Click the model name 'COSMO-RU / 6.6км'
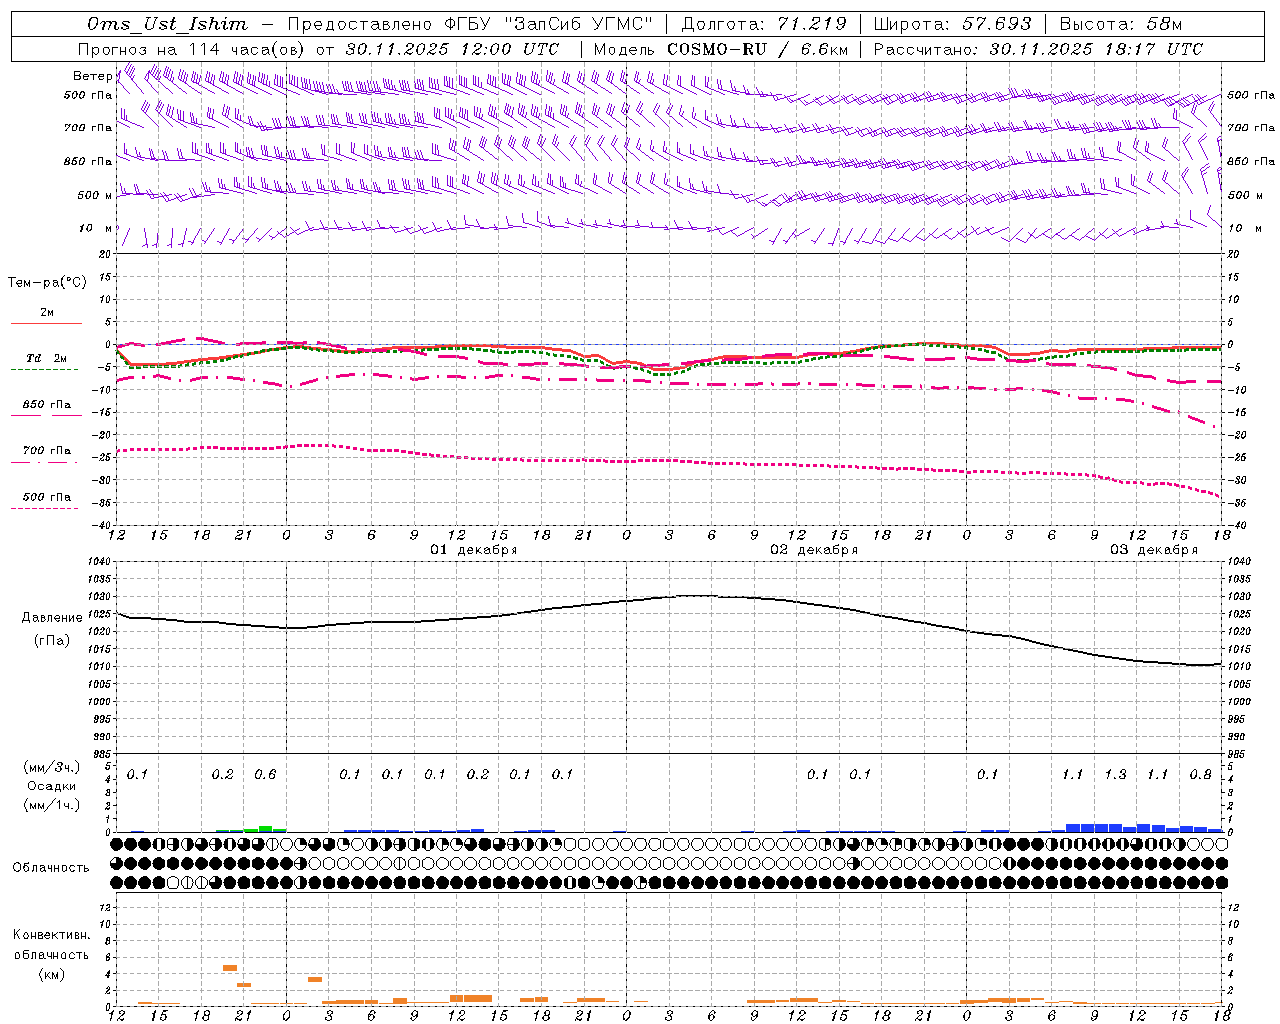The height and width of the screenshot is (1024, 1280). click(758, 49)
